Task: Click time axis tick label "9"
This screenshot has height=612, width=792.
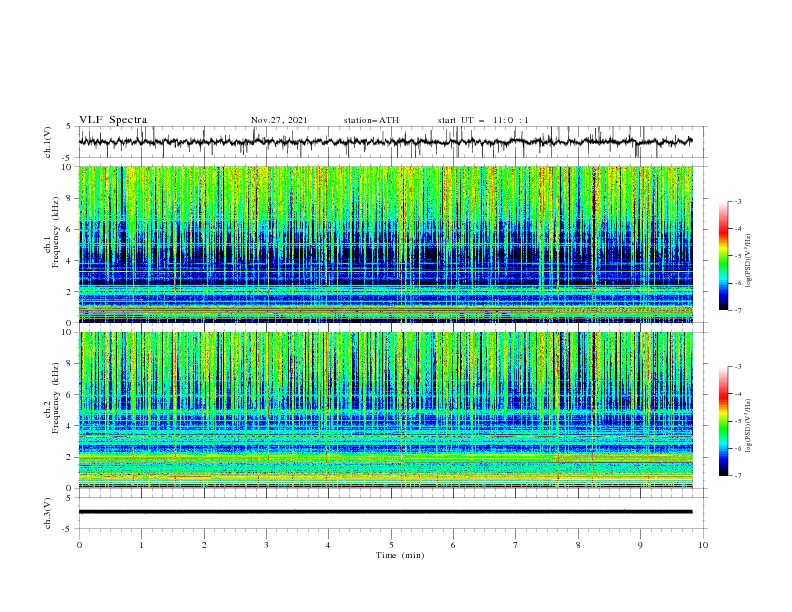Action: [640, 545]
